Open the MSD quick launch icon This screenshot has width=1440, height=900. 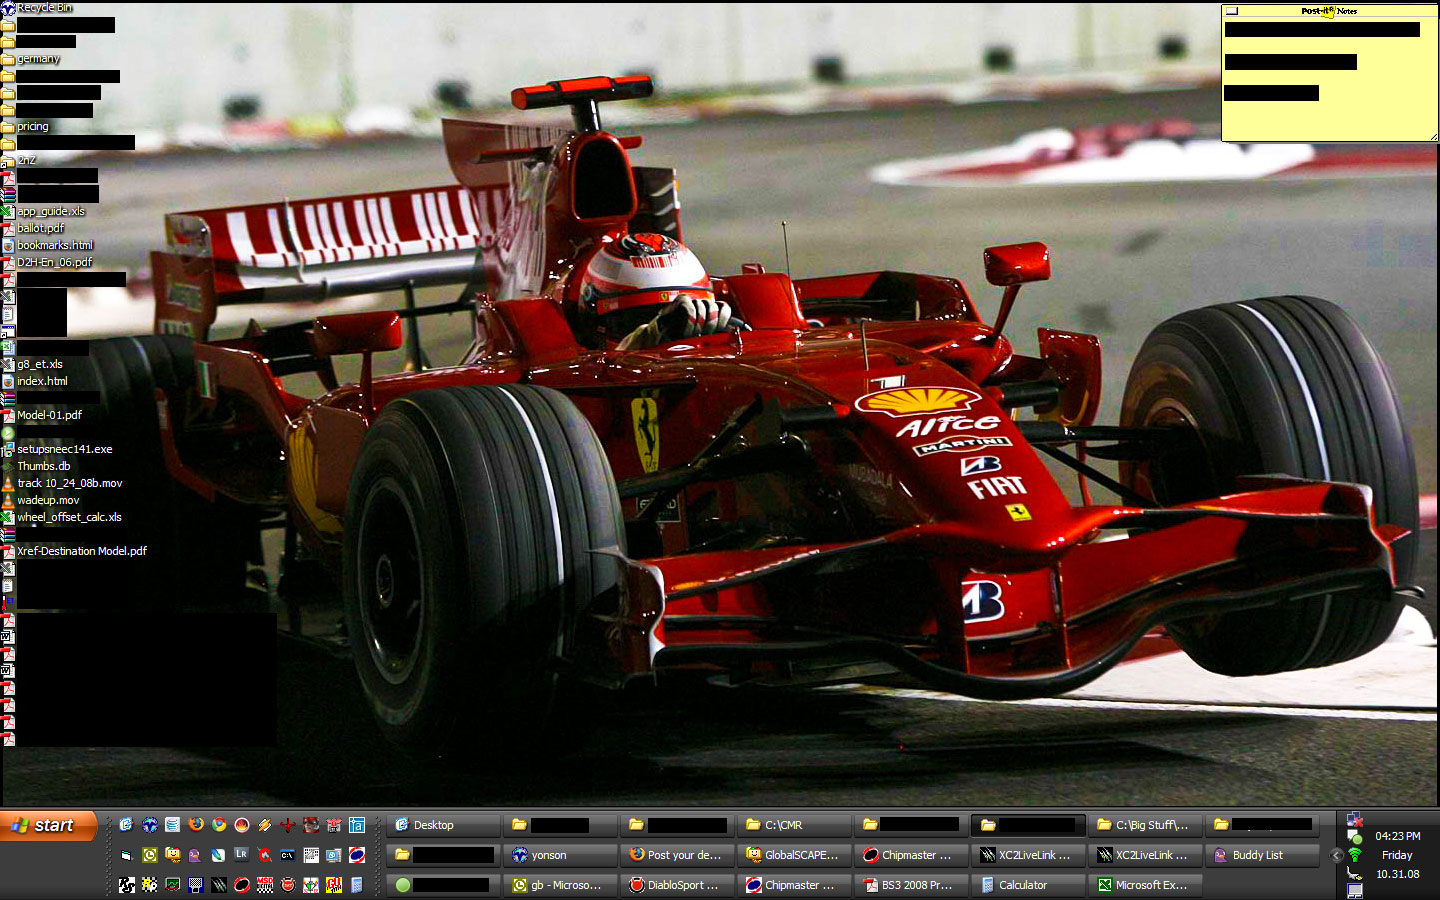click(x=265, y=885)
